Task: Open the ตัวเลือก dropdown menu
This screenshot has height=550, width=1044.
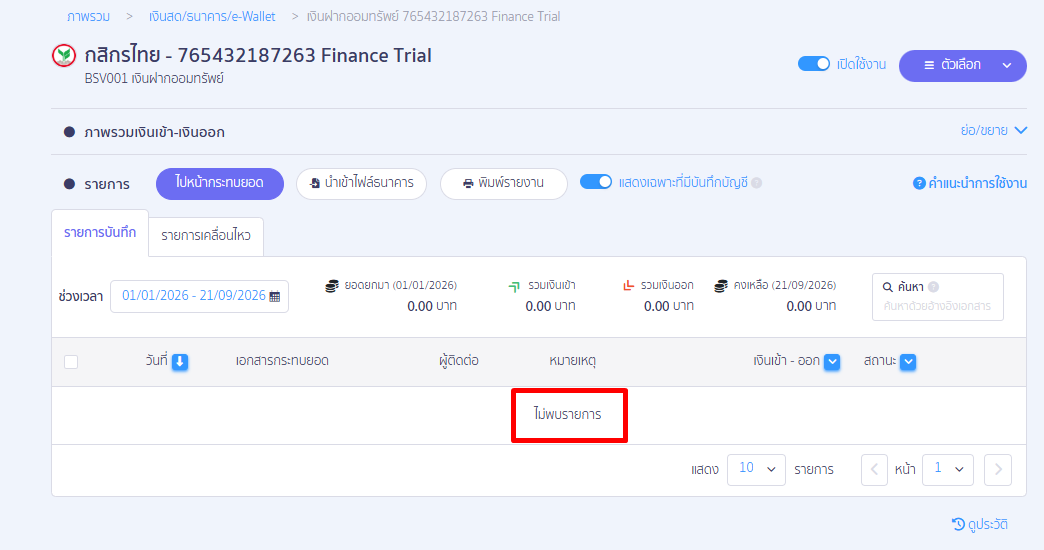Action: click(963, 65)
